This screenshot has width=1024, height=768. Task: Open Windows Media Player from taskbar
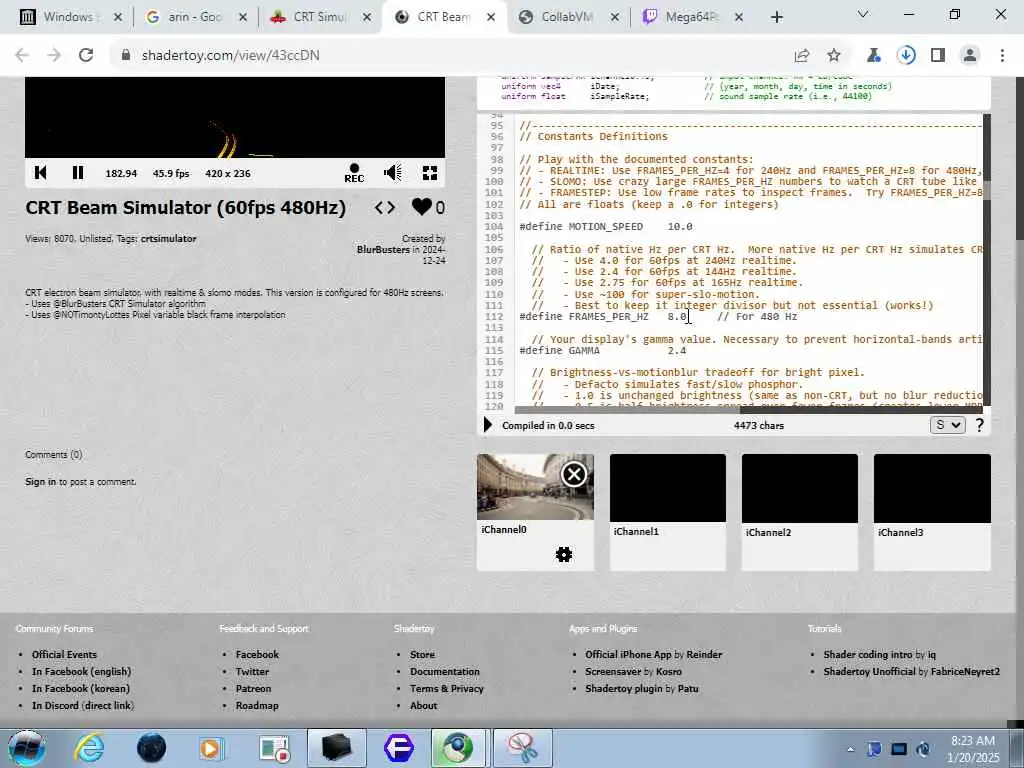tap(211, 748)
